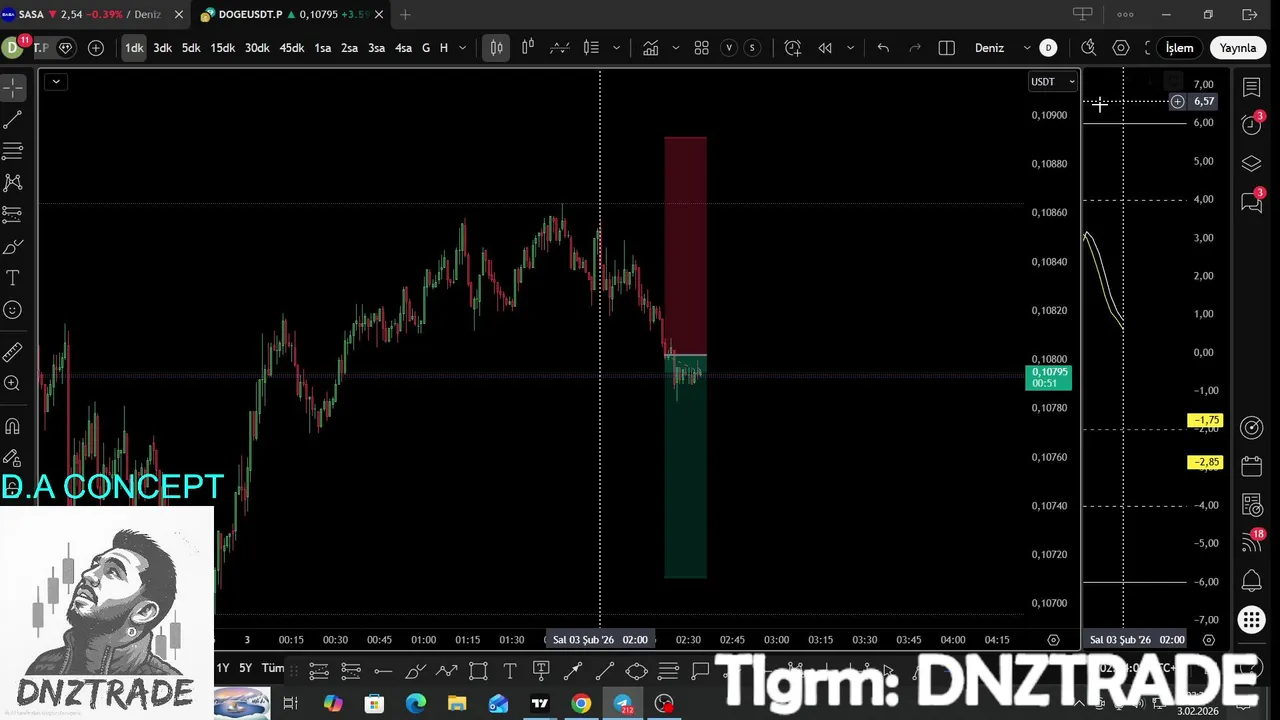
Task: Start bar replay with the rewind icon
Action: click(825, 48)
